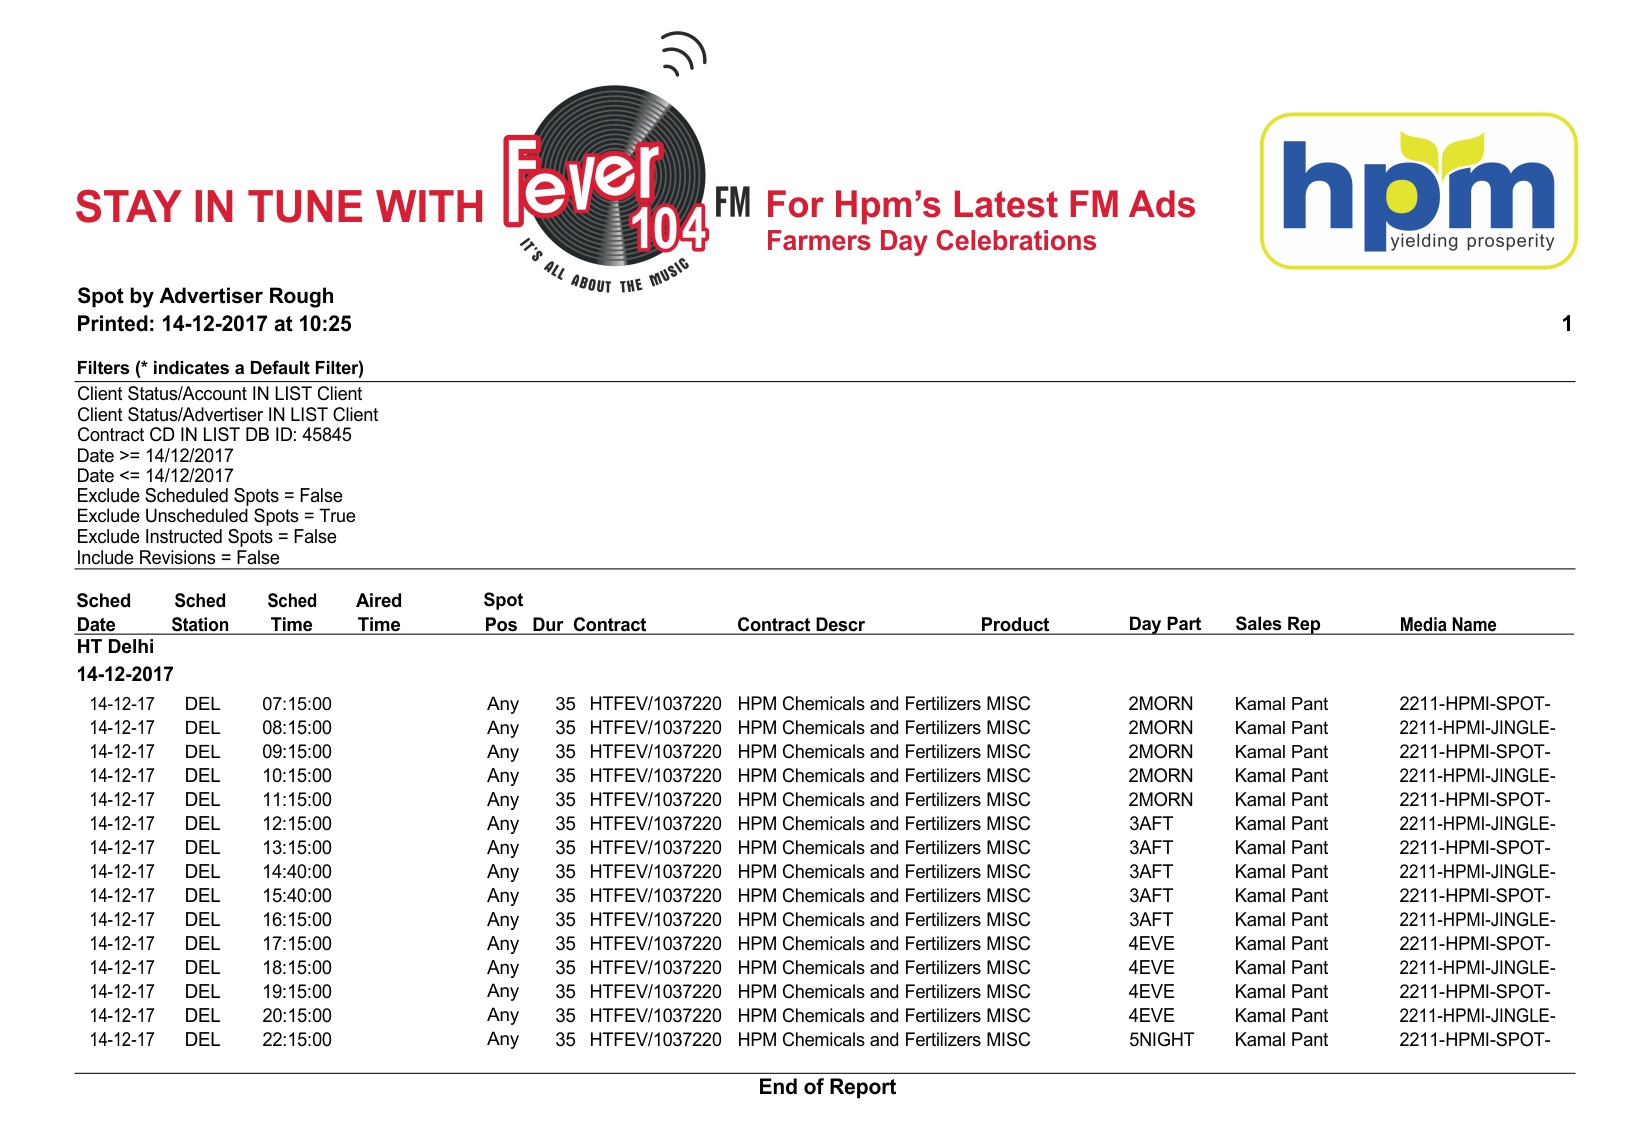Click the 'End of Report' footer
This screenshot has width=1650, height=1125.
[827, 1087]
